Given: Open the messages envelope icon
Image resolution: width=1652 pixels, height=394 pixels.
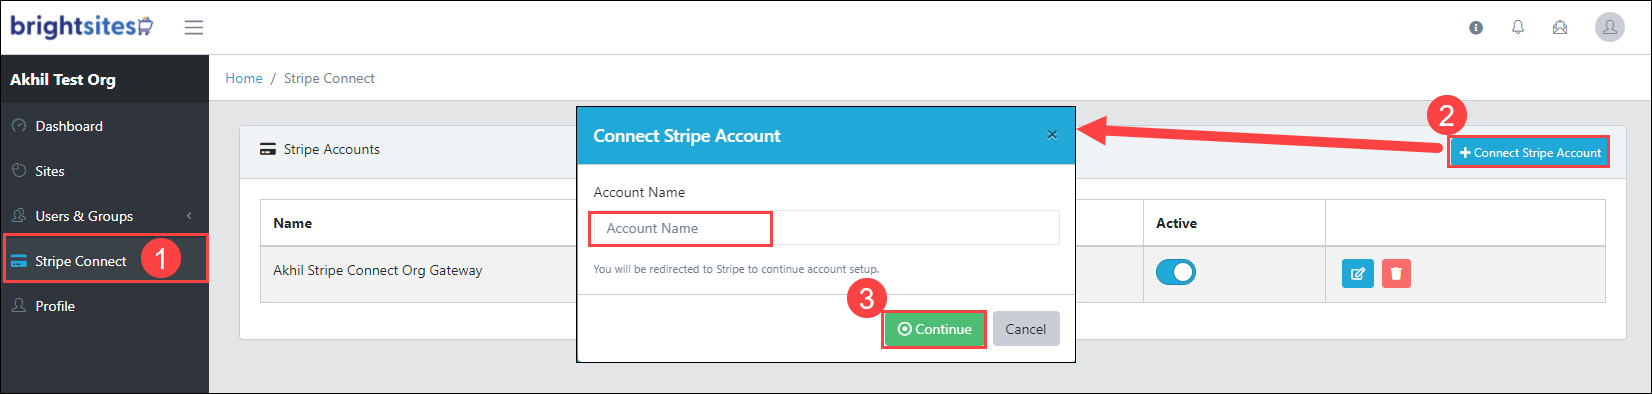Looking at the screenshot, I should (x=1560, y=28).
